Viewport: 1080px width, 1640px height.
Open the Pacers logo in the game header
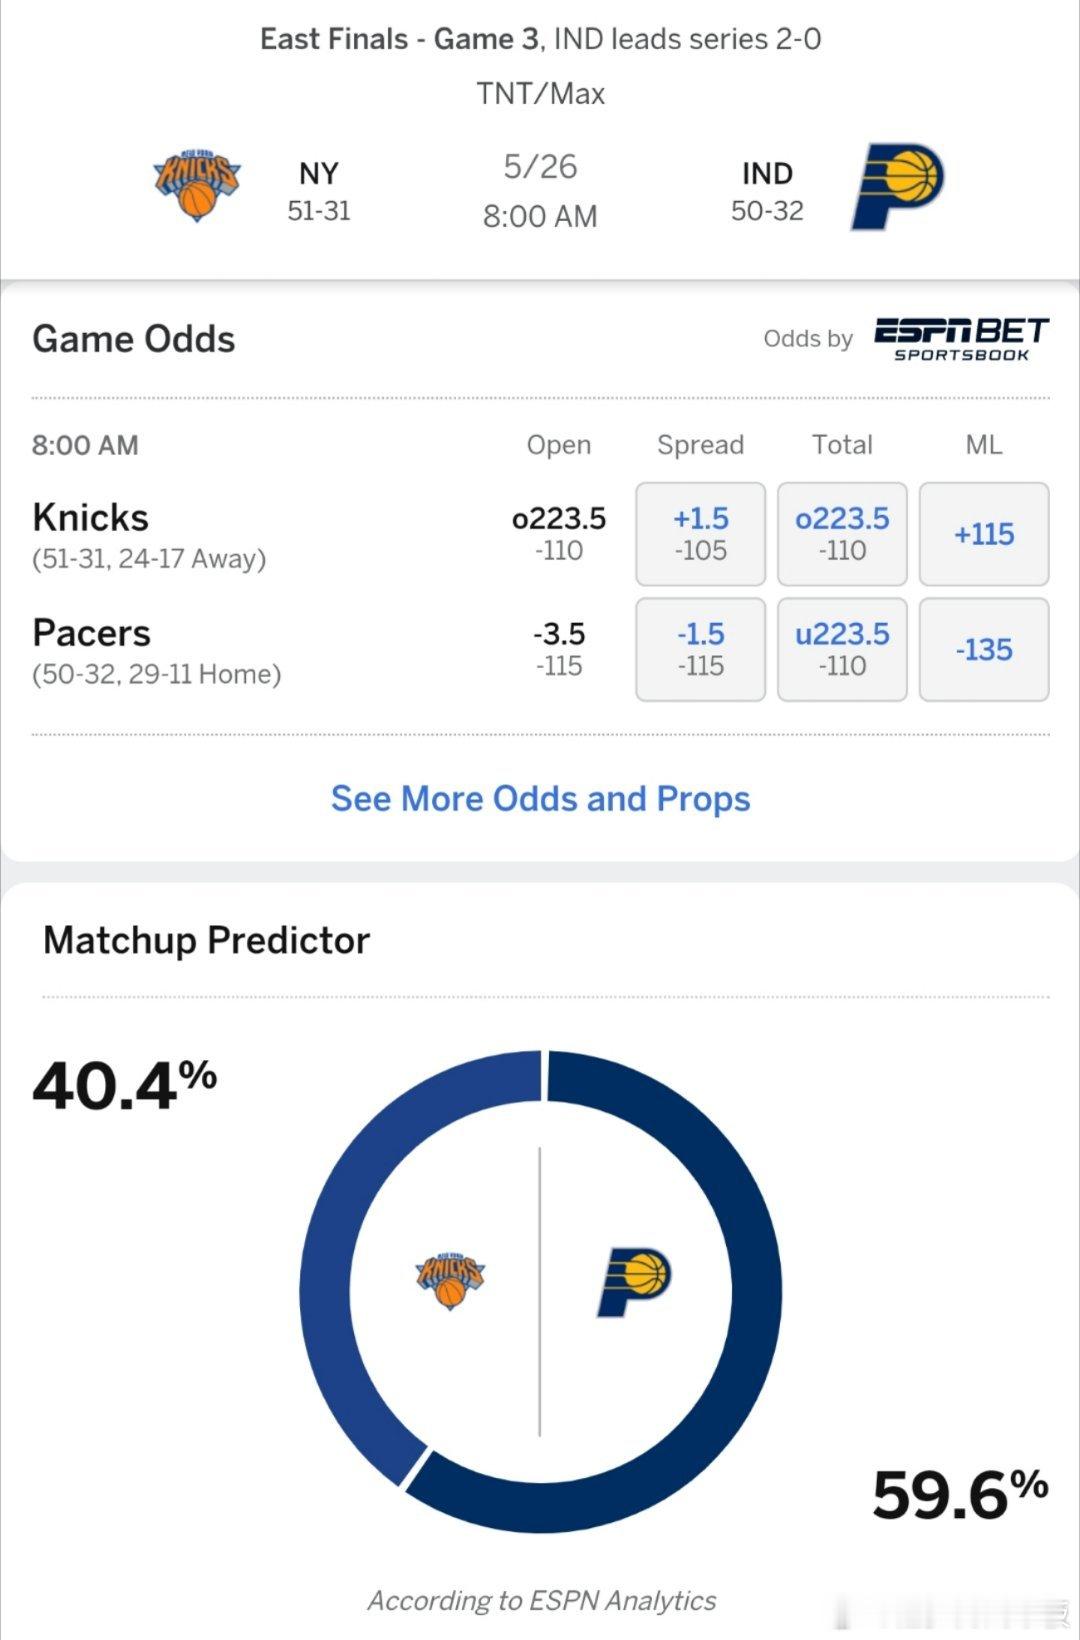[x=897, y=187]
